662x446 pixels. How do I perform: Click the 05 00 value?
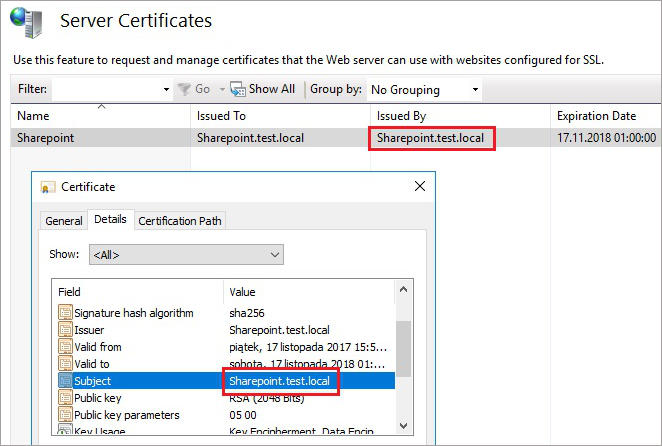tap(243, 415)
